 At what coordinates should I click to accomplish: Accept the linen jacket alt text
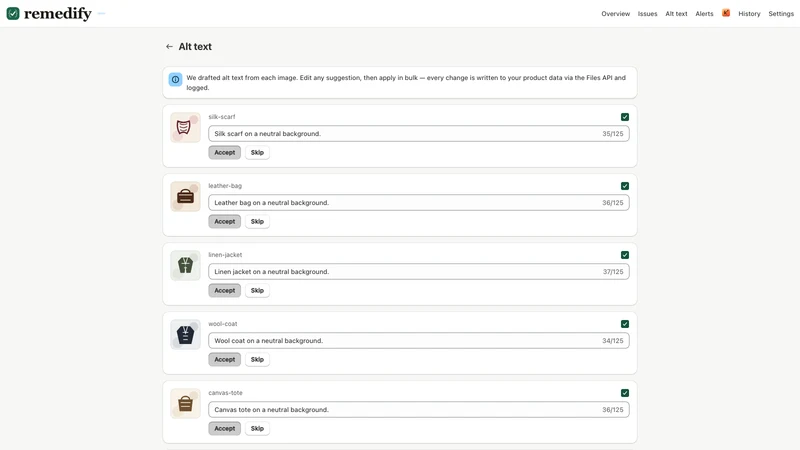(224, 290)
